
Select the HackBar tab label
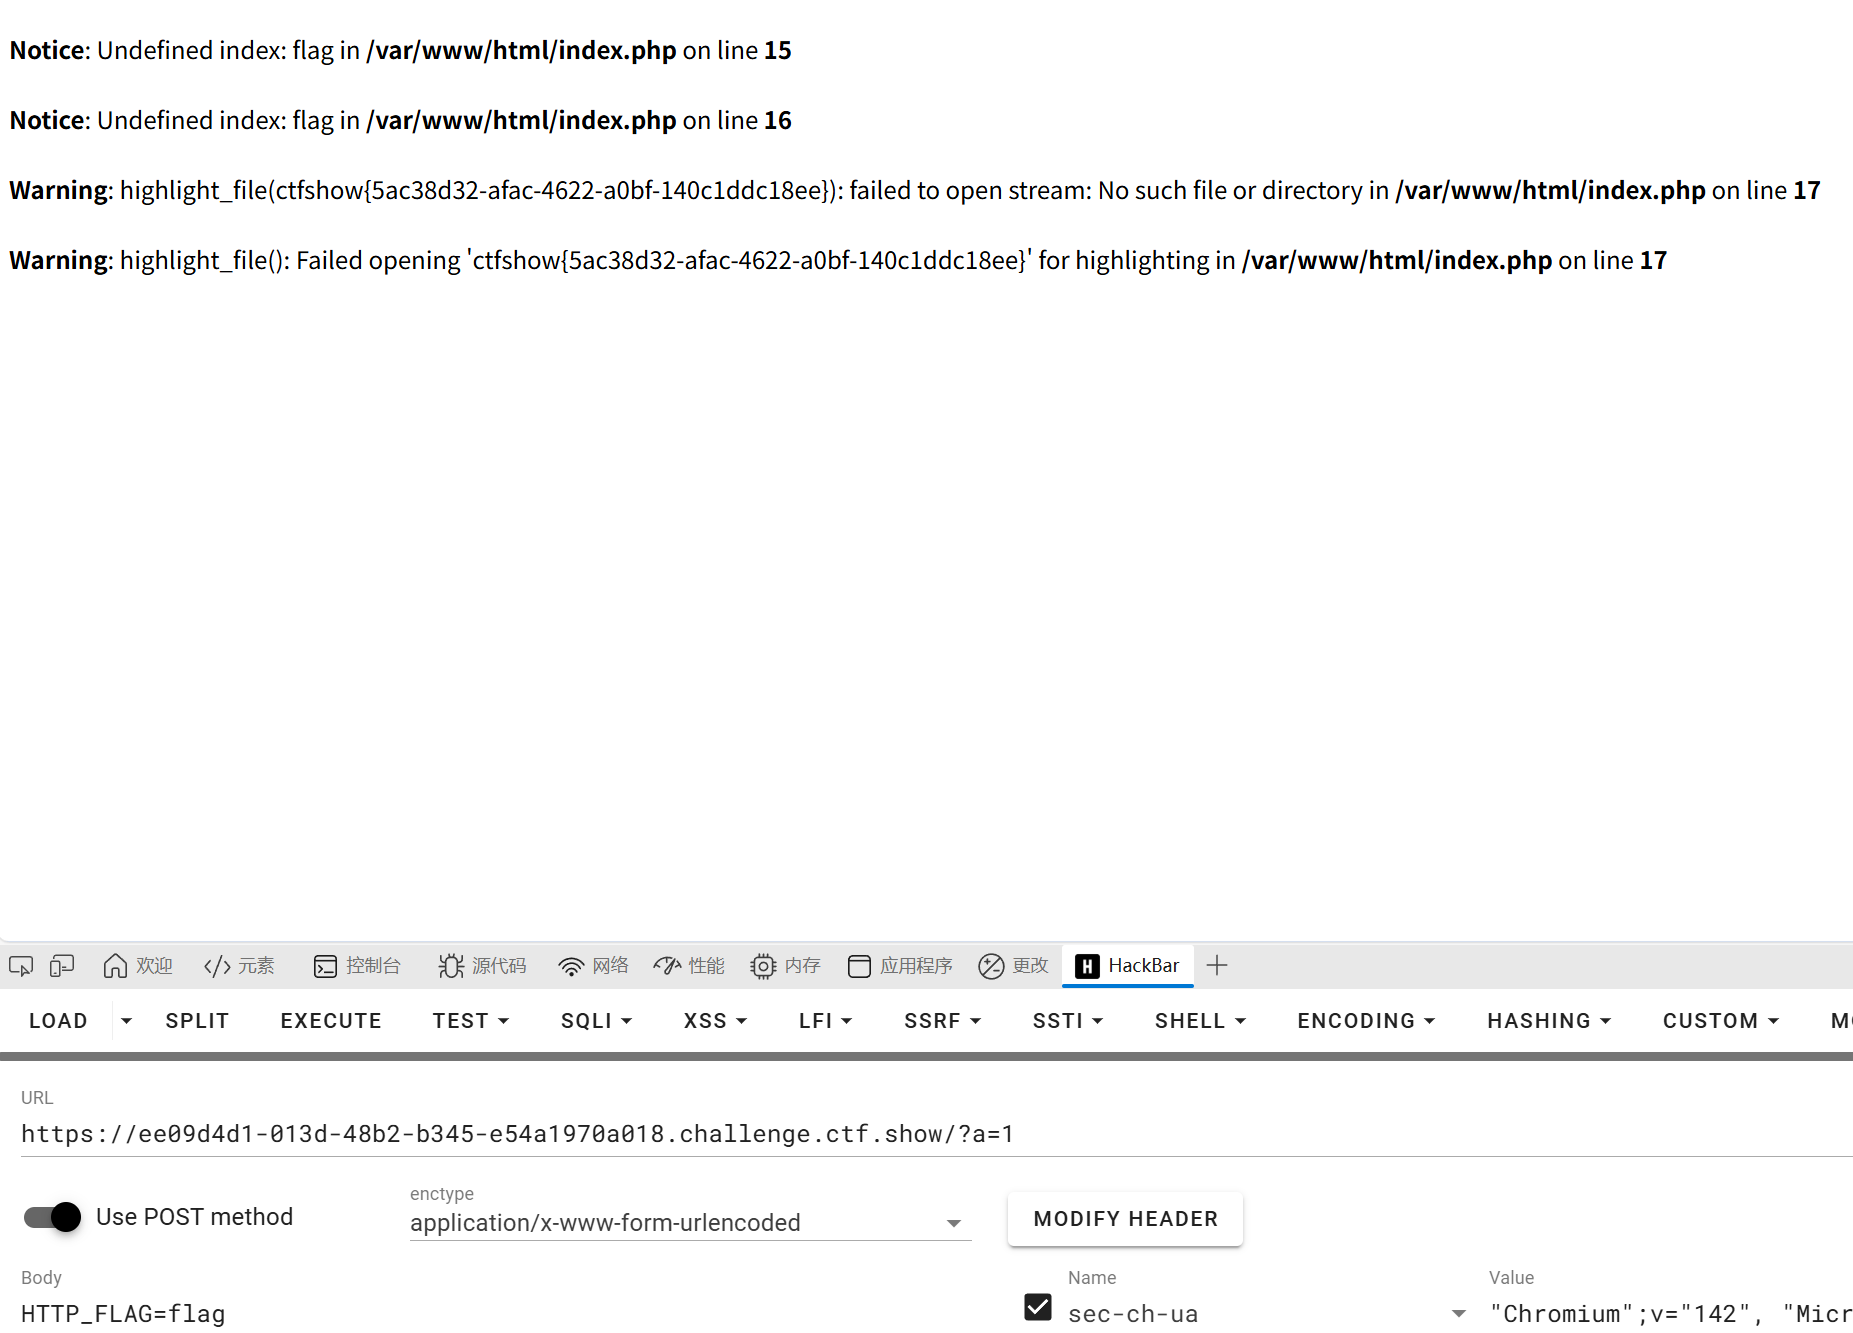coord(1144,966)
